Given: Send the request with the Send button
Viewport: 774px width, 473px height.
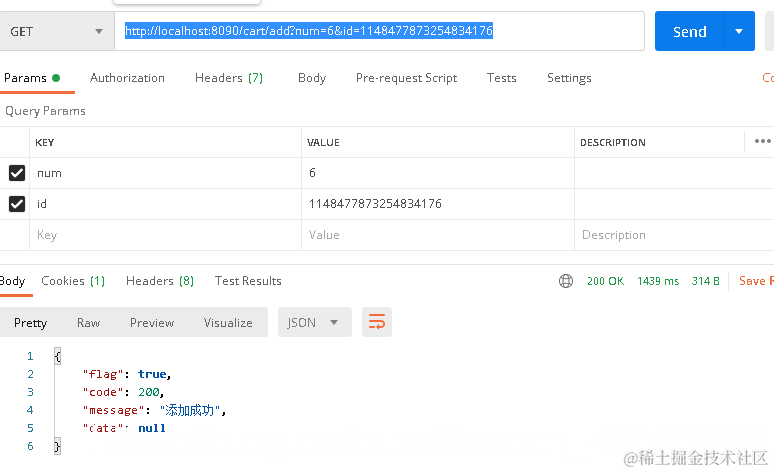Looking at the screenshot, I should pyautogui.click(x=690, y=32).
